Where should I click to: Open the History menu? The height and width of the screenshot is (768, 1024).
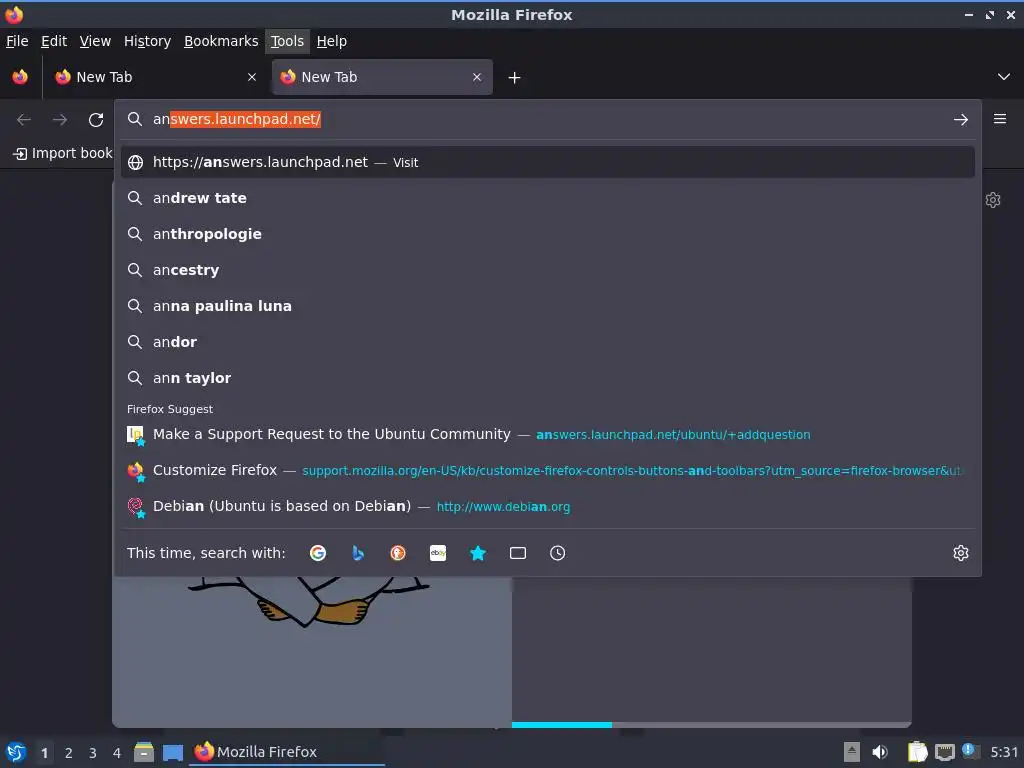148,41
